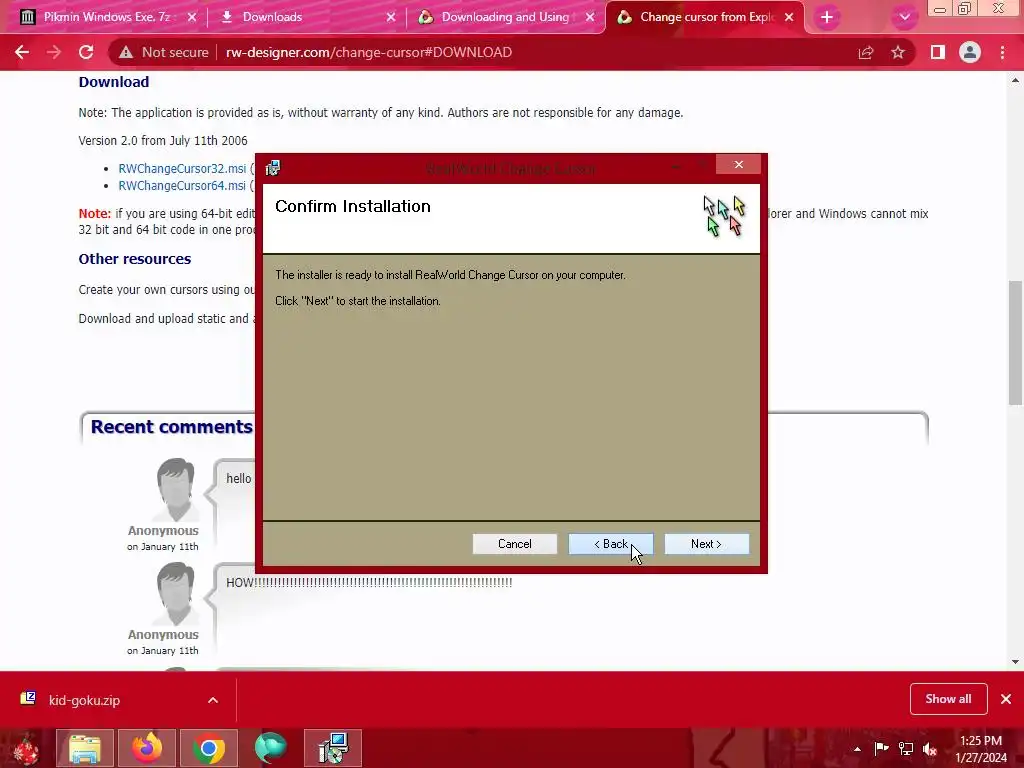Viewport: 1024px width, 768px height.
Task: Click the address bar URL
Action: pos(369,52)
